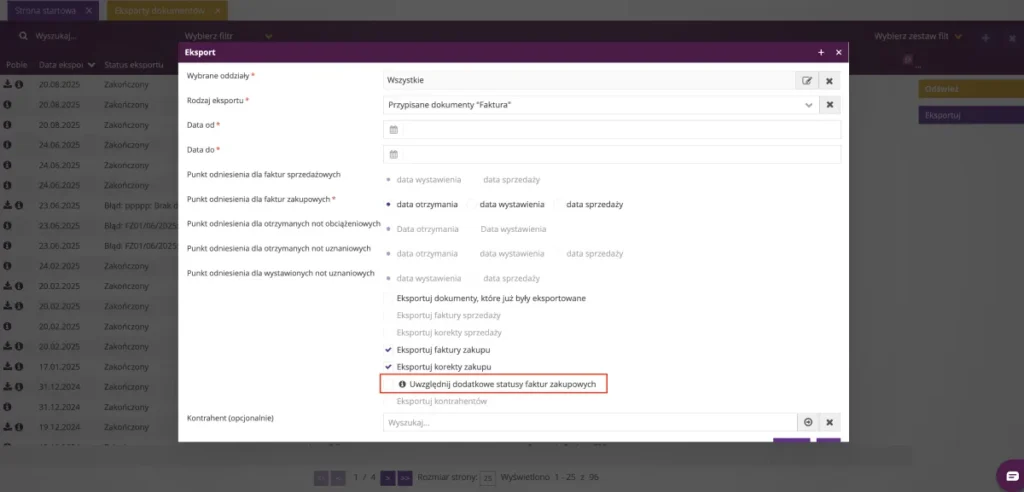Click the Kontrahent Wyszukaj search field

590,422
